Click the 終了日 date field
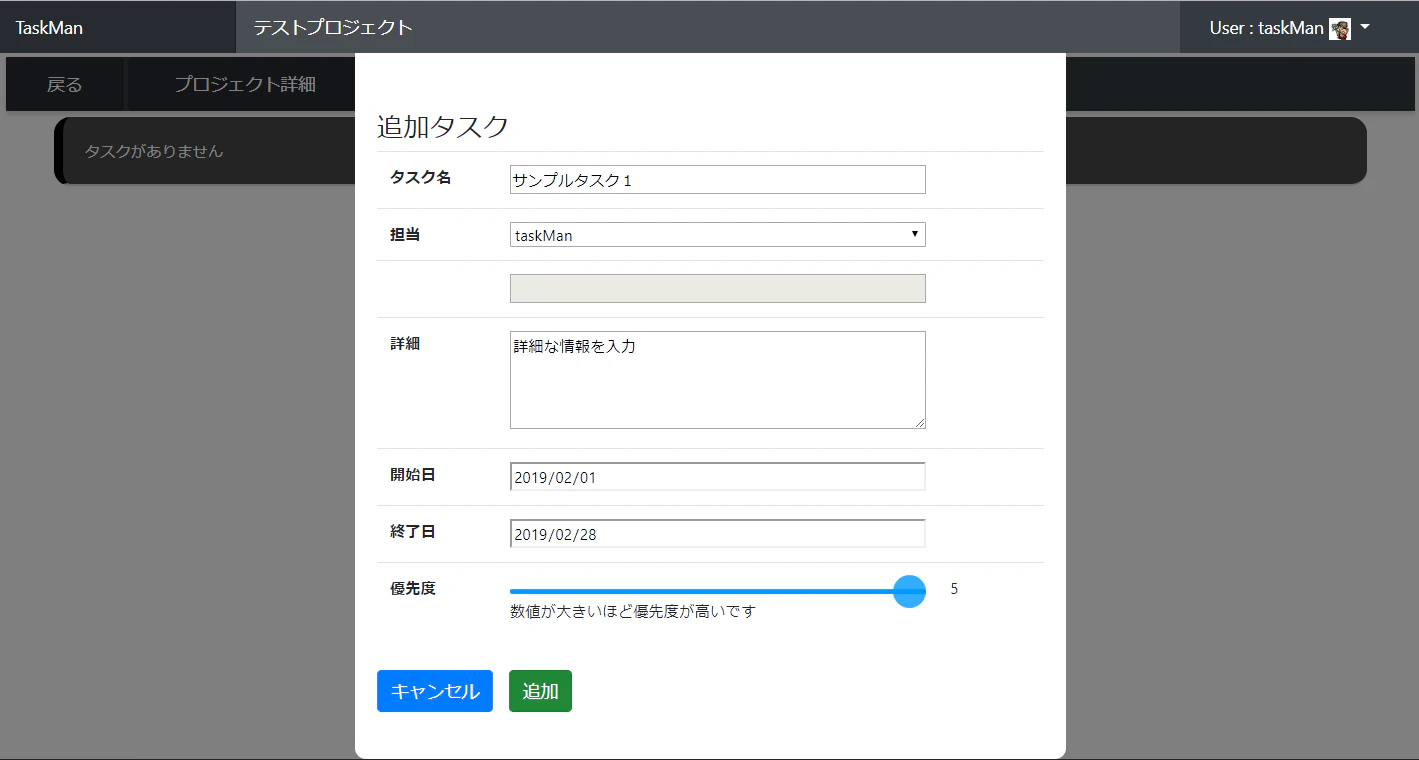 pos(718,534)
